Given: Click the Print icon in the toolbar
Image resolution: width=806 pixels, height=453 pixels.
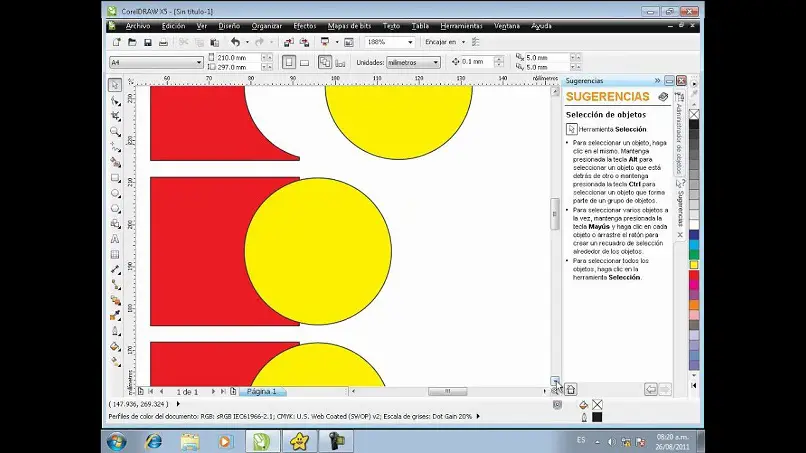Looking at the screenshot, I should pyautogui.click(x=164, y=43).
